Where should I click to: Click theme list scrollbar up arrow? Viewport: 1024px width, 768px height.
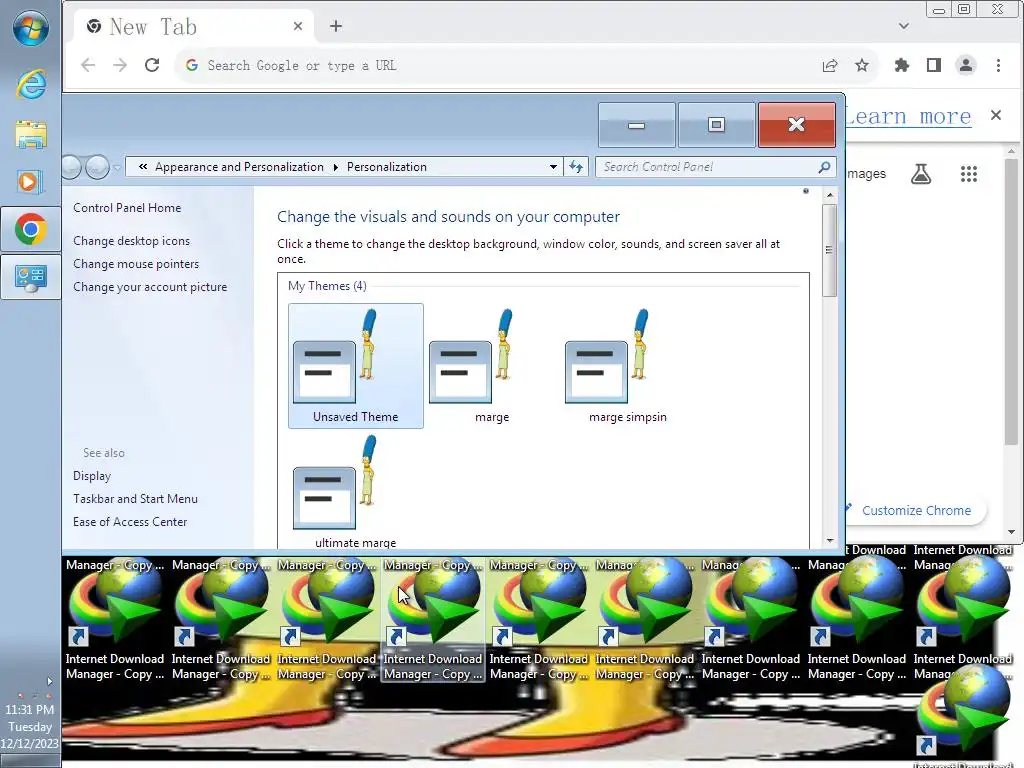[x=829, y=195]
